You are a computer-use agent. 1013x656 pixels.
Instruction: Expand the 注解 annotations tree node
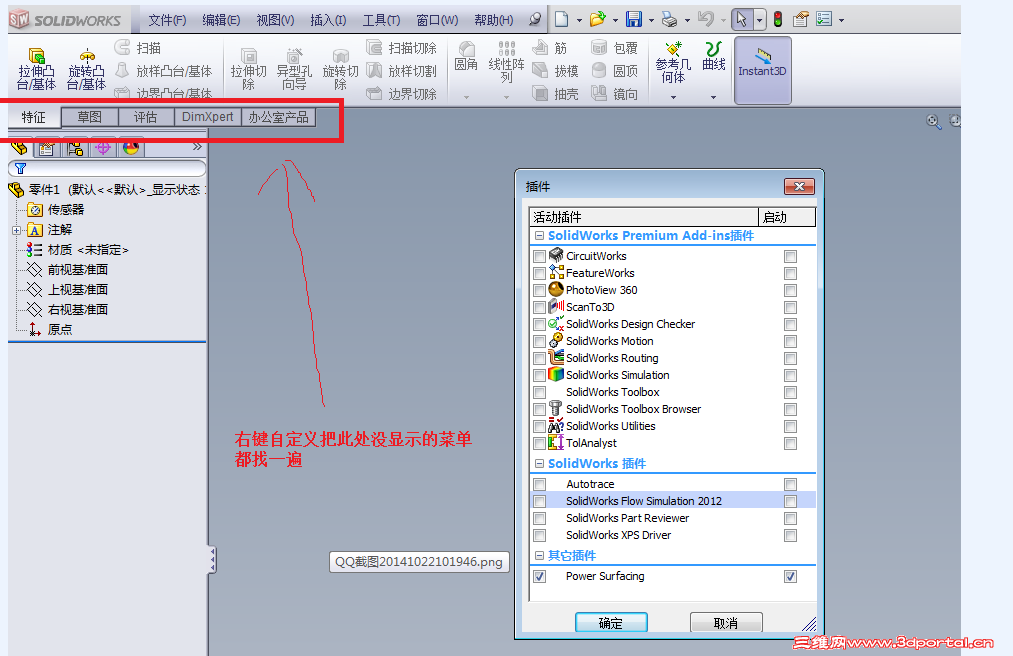(16, 230)
